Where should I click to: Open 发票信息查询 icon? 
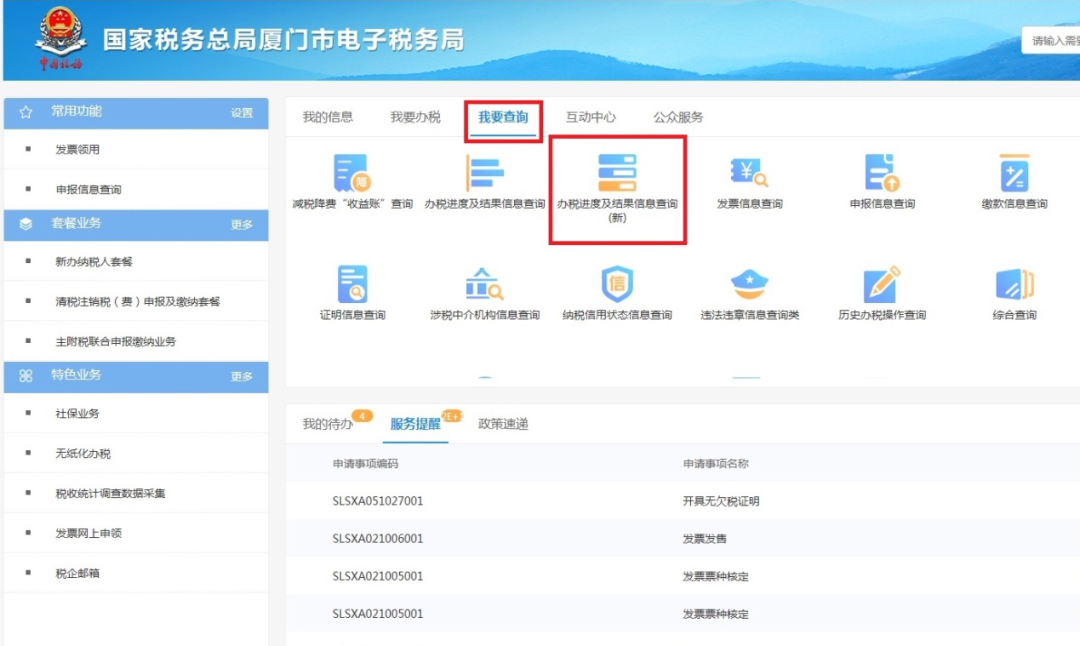pyautogui.click(x=749, y=173)
